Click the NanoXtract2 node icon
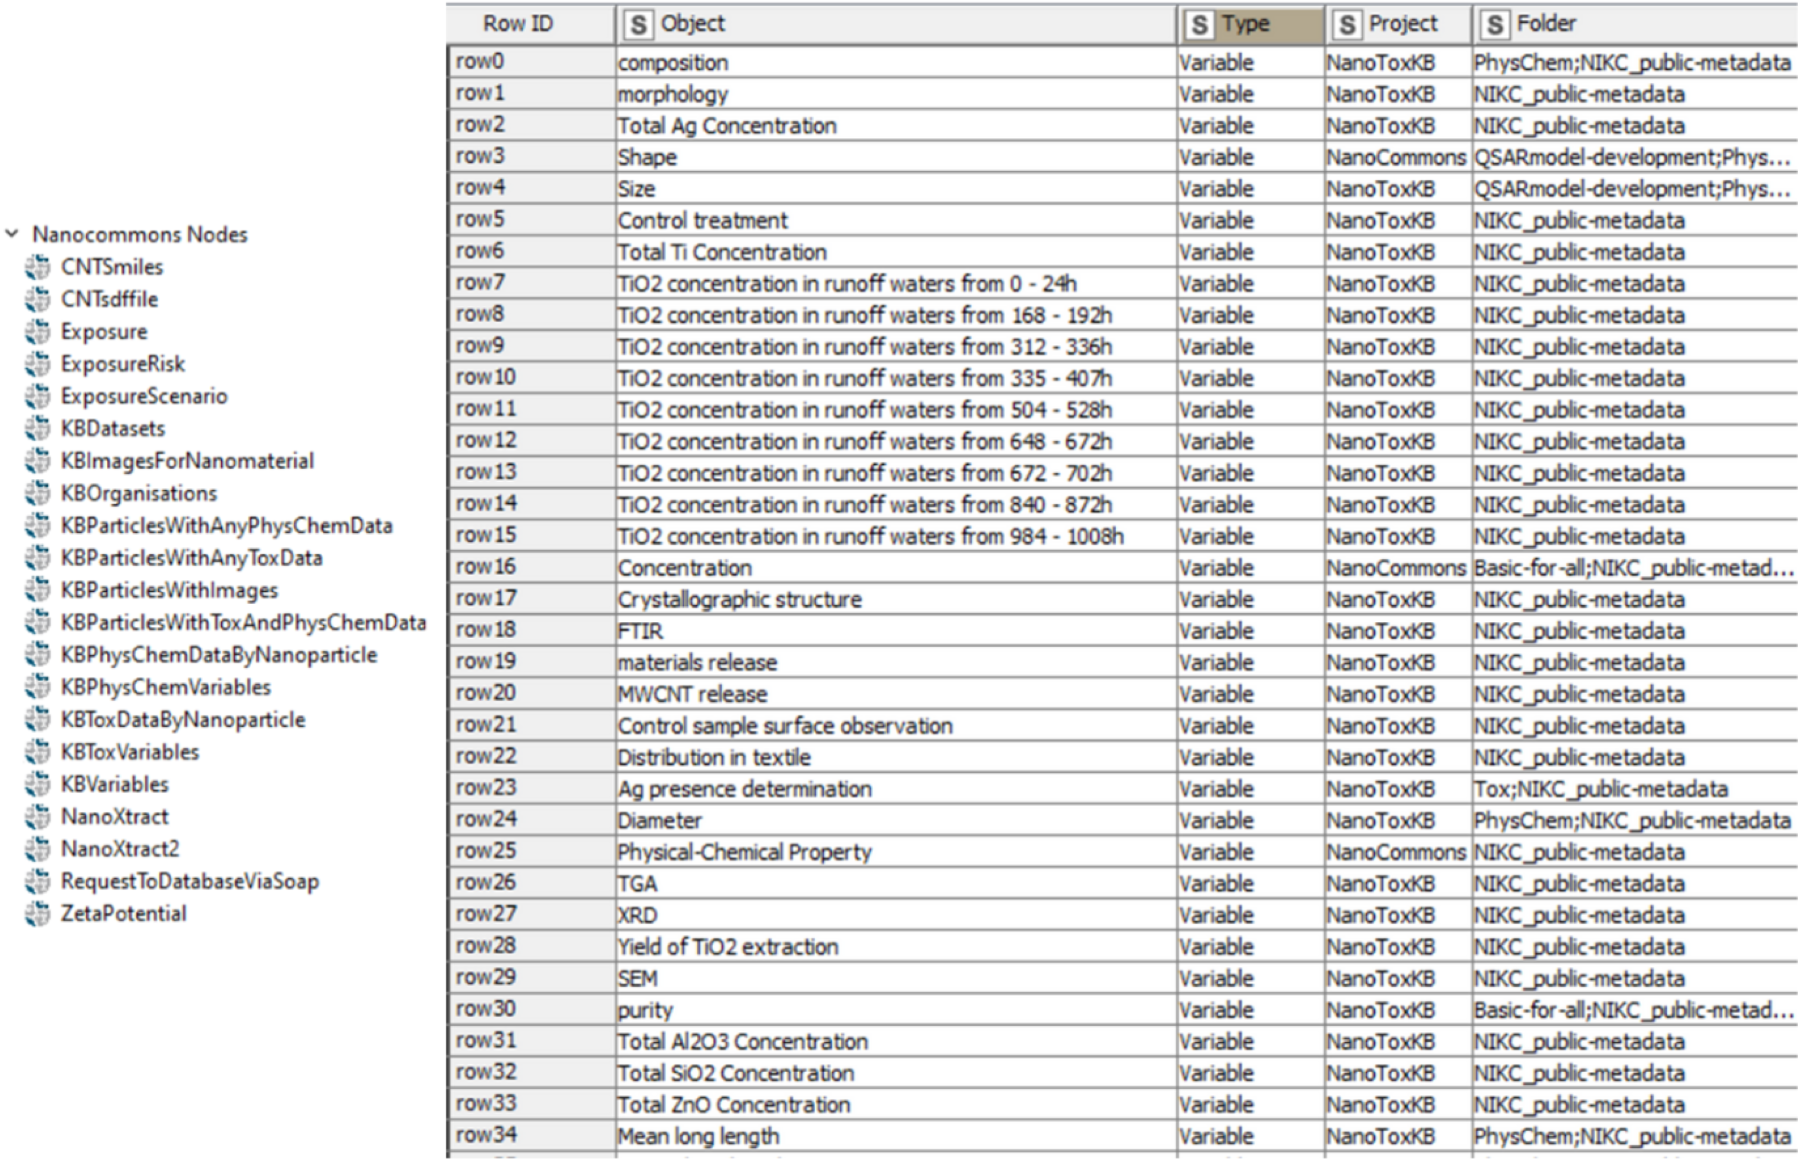The width and height of the screenshot is (1800, 1160). [38, 849]
